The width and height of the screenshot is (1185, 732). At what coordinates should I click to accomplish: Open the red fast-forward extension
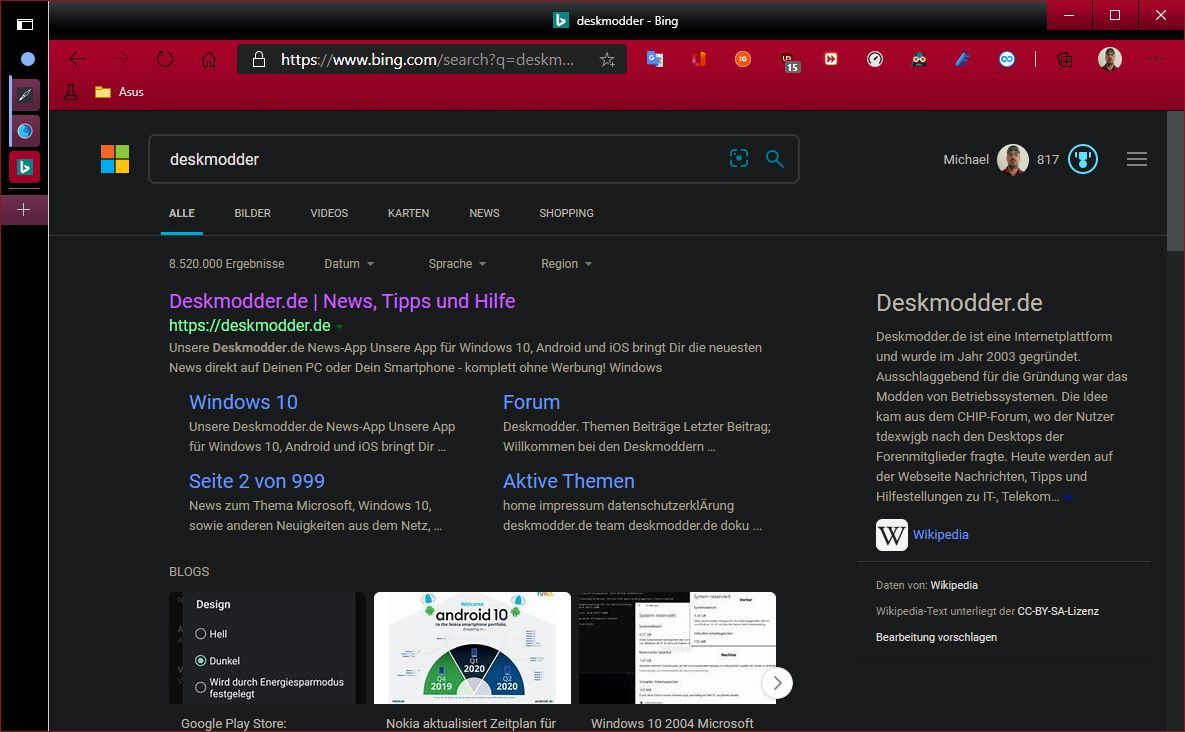click(x=831, y=59)
